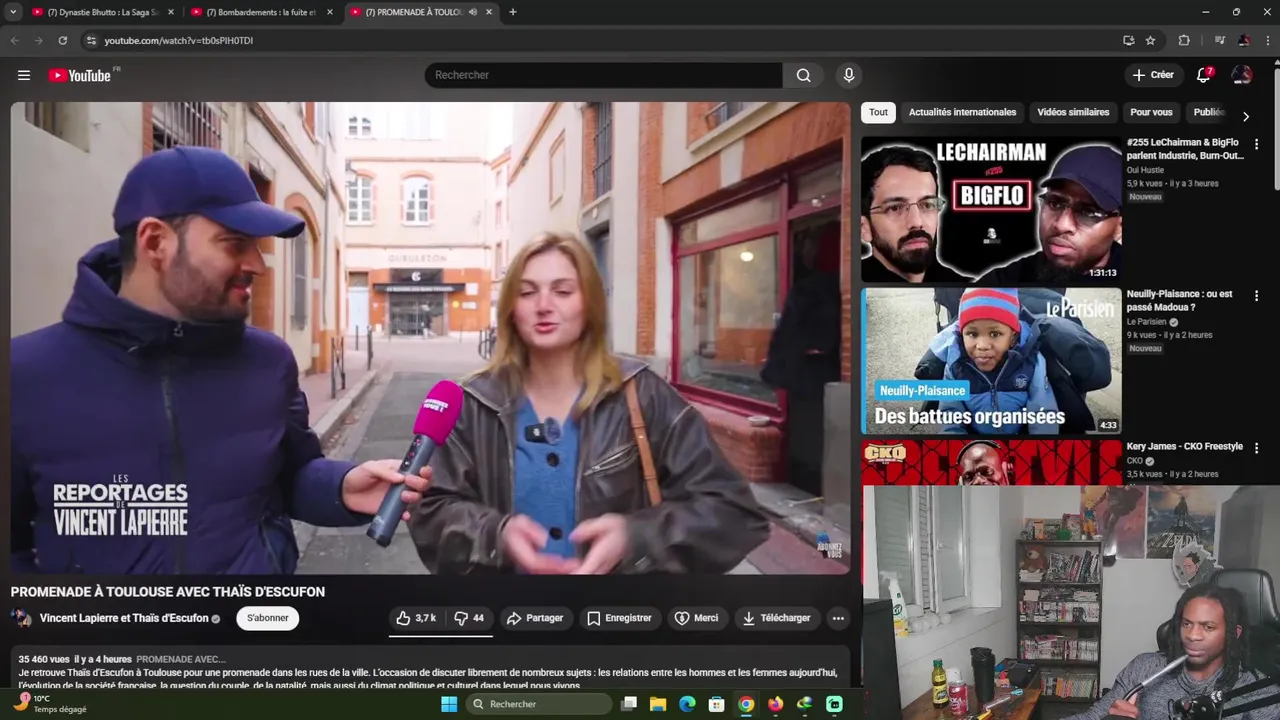Open options for Kery James CKO Freestyle

[1256, 448]
